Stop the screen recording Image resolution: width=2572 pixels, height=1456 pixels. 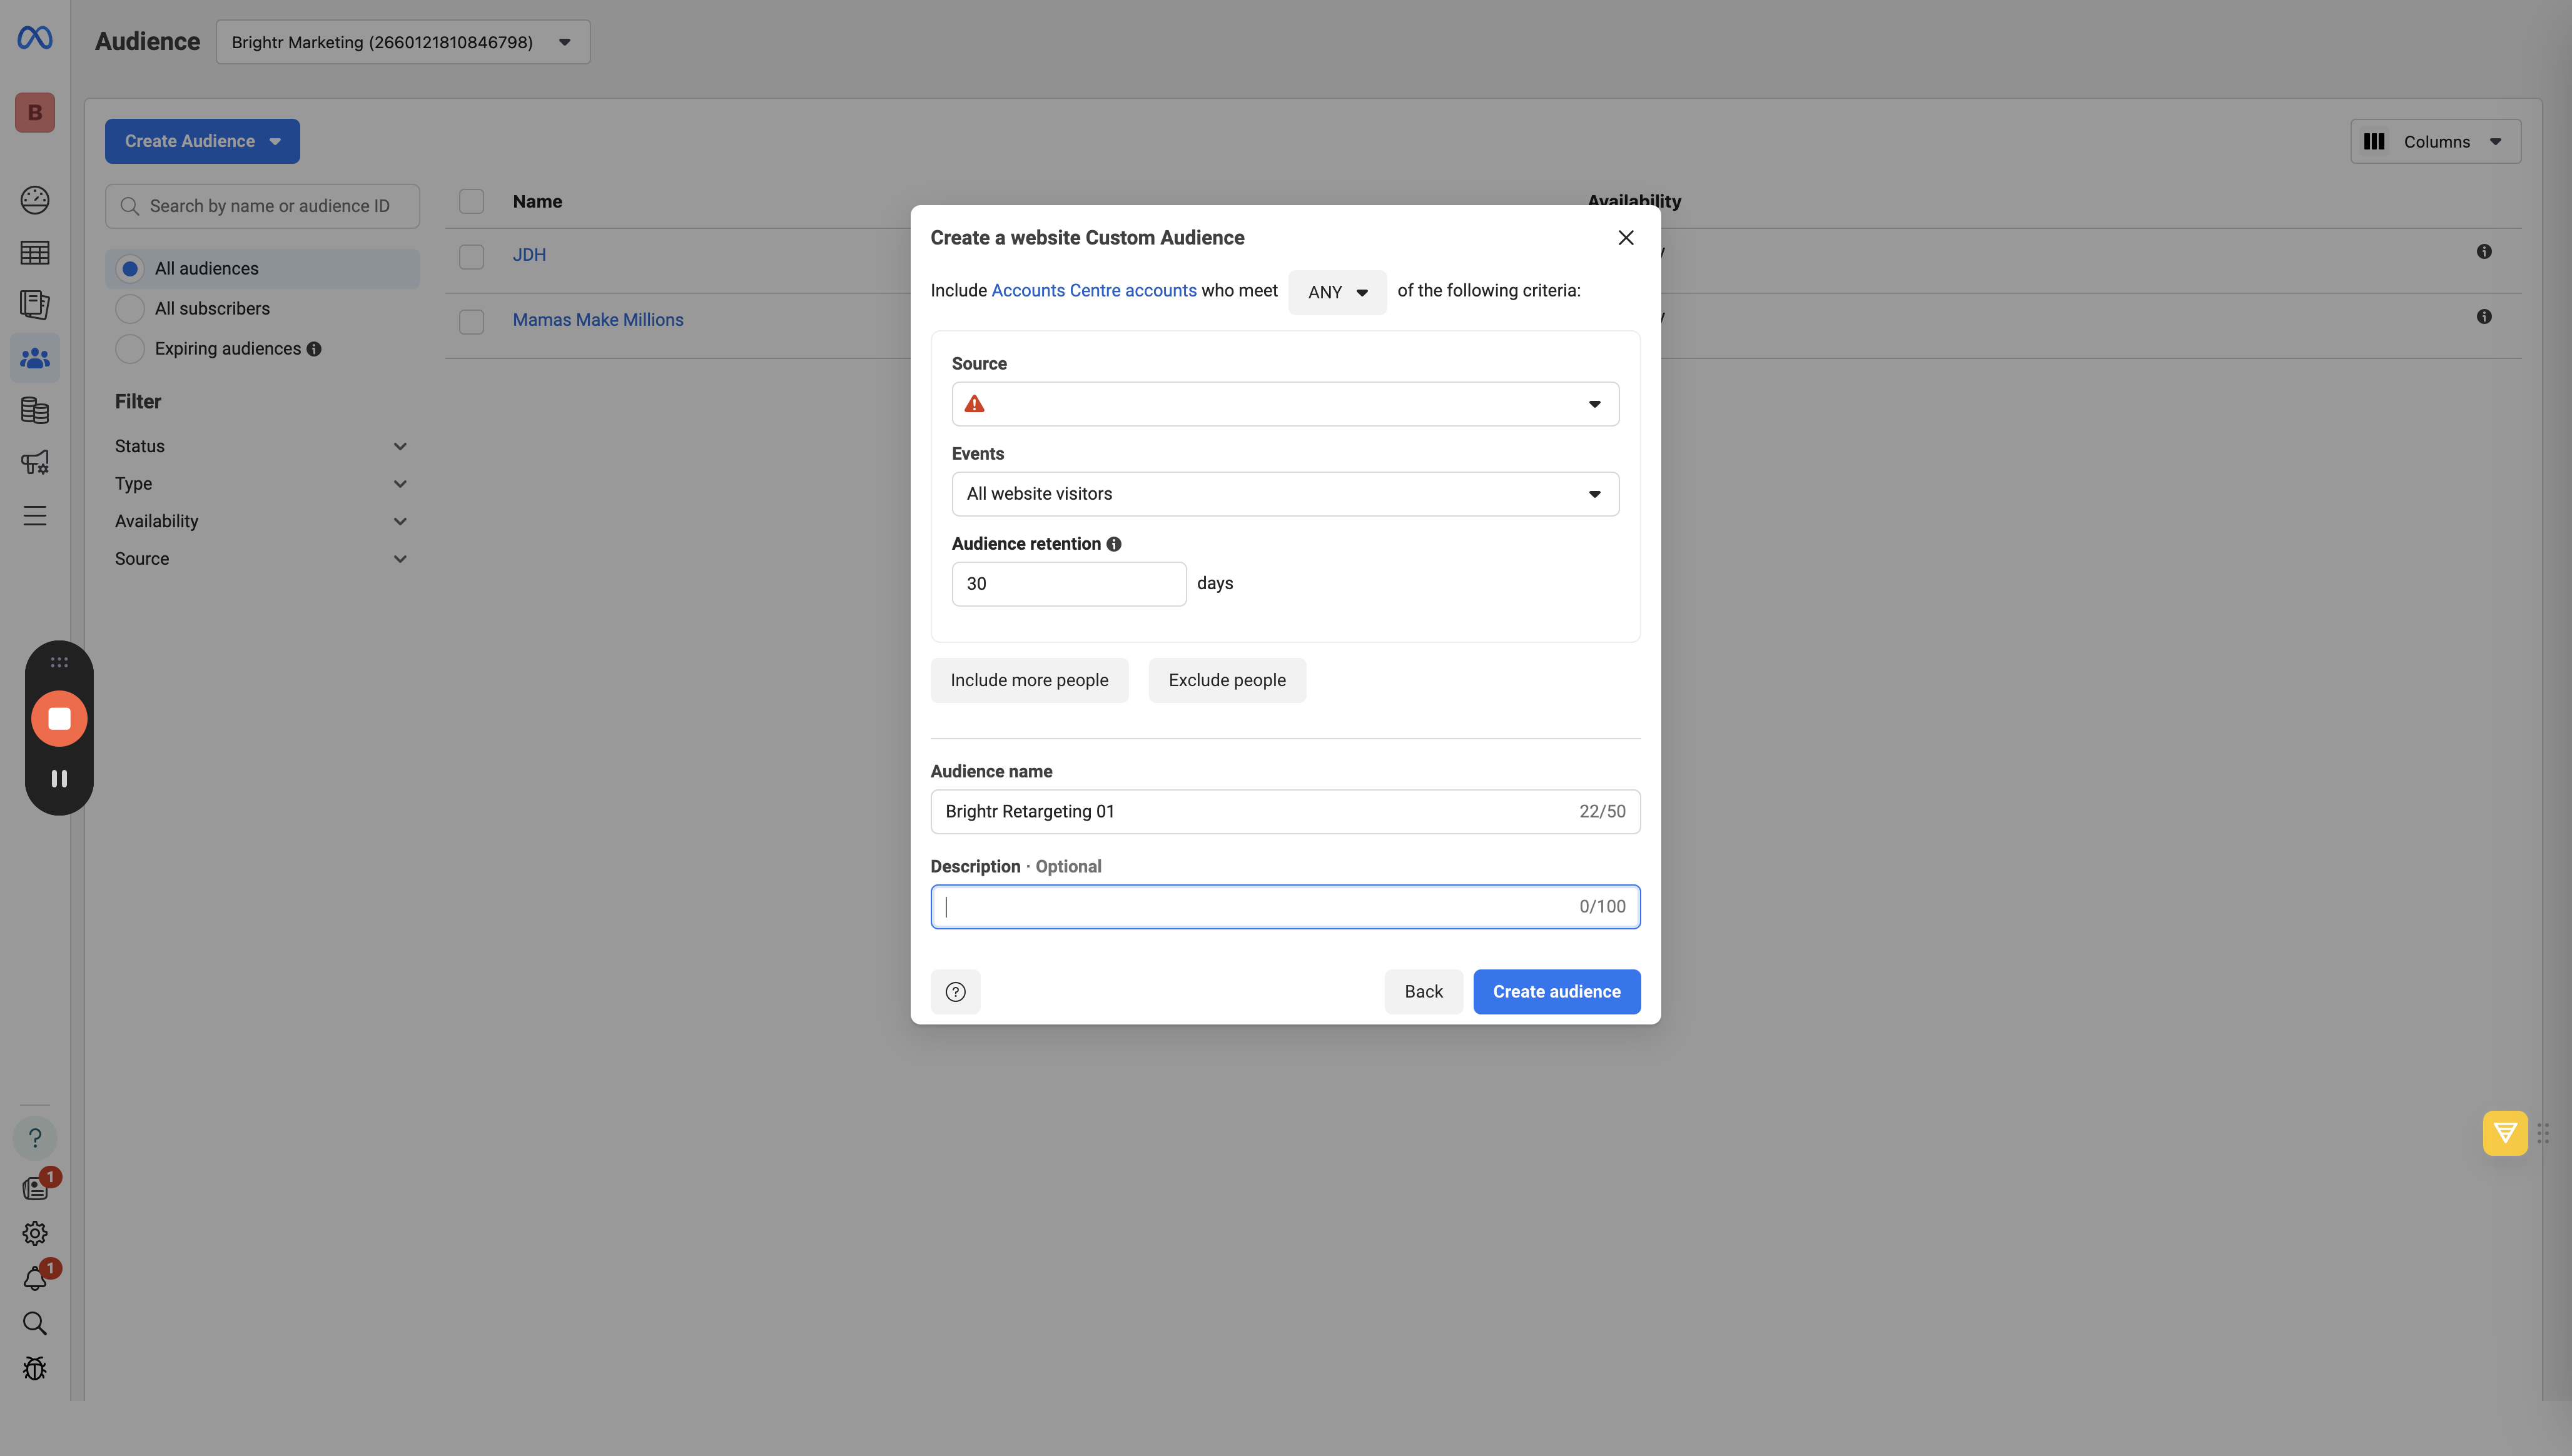click(x=59, y=718)
